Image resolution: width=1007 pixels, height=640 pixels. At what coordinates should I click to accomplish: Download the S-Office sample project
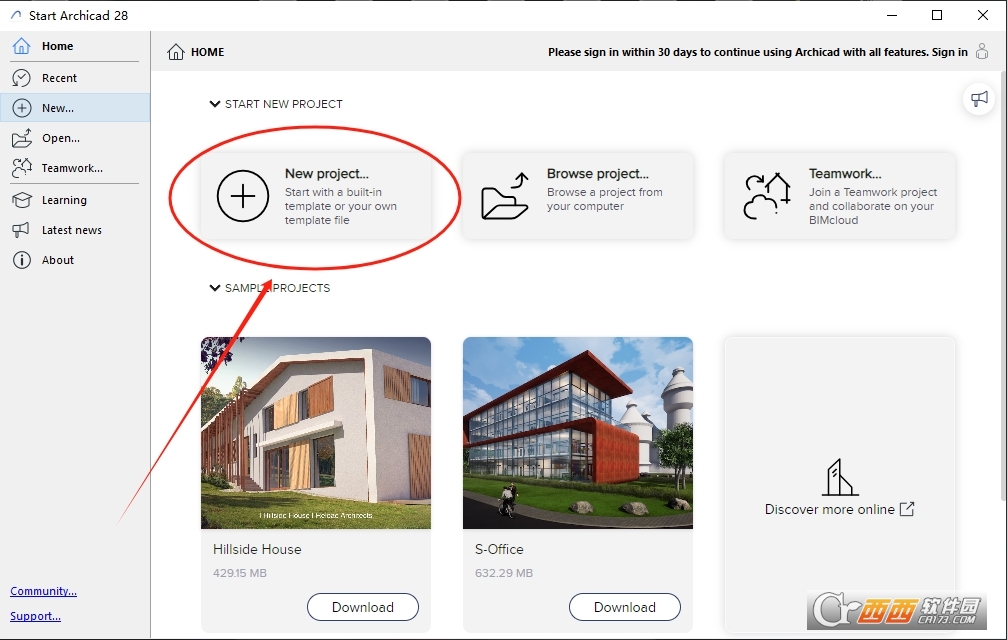[625, 607]
